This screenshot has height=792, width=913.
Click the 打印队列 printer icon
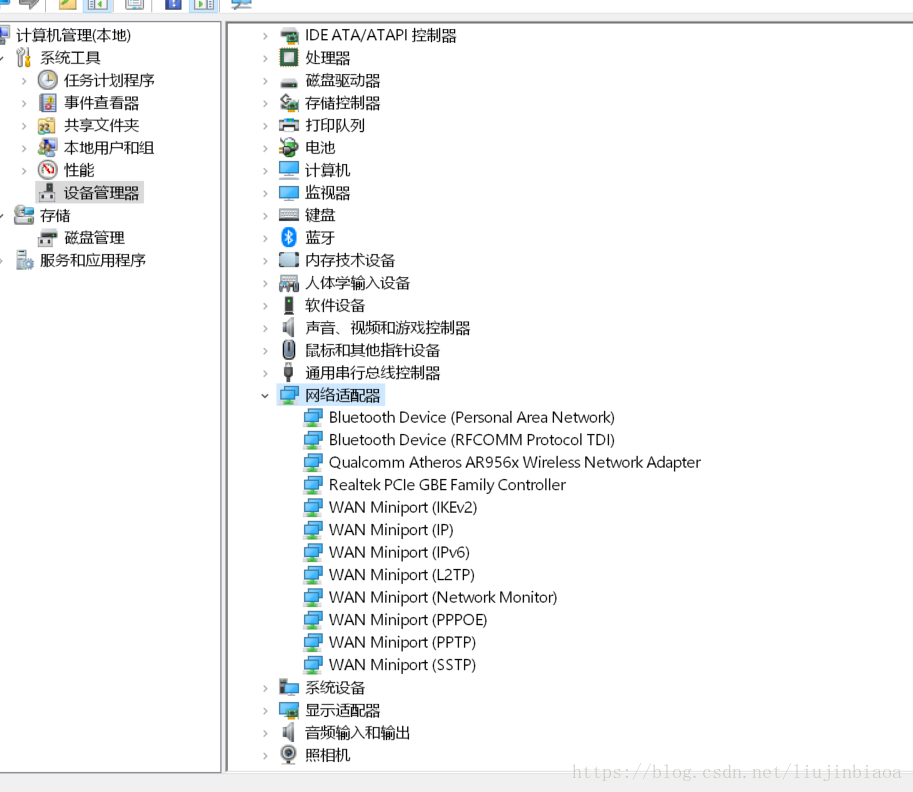(x=289, y=125)
